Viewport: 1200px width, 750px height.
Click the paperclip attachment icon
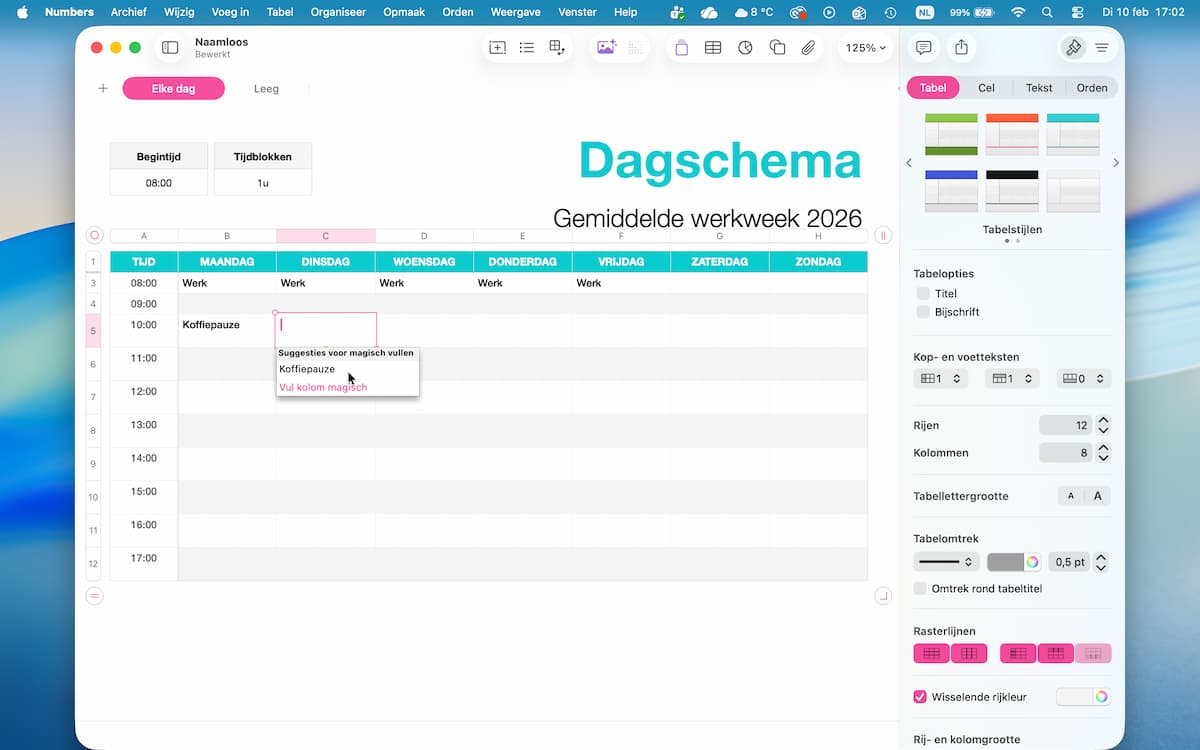point(809,48)
